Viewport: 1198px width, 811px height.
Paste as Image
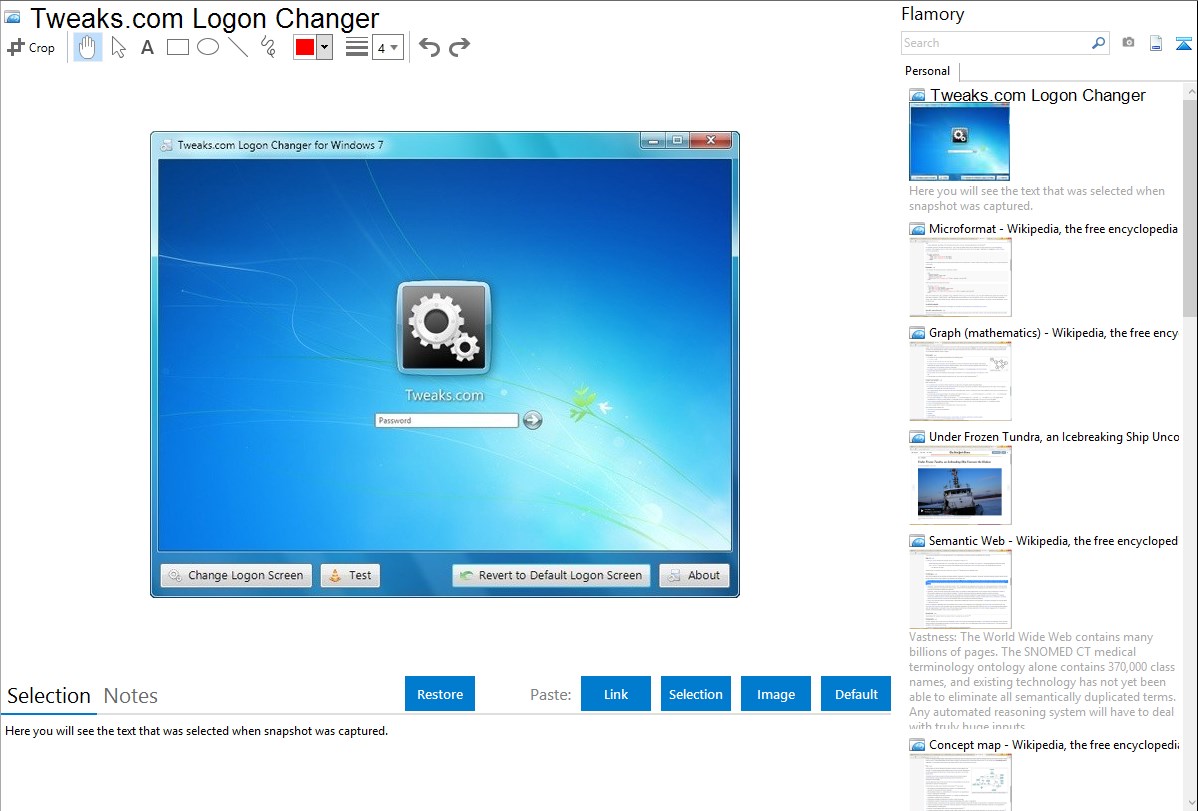point(776,694)
